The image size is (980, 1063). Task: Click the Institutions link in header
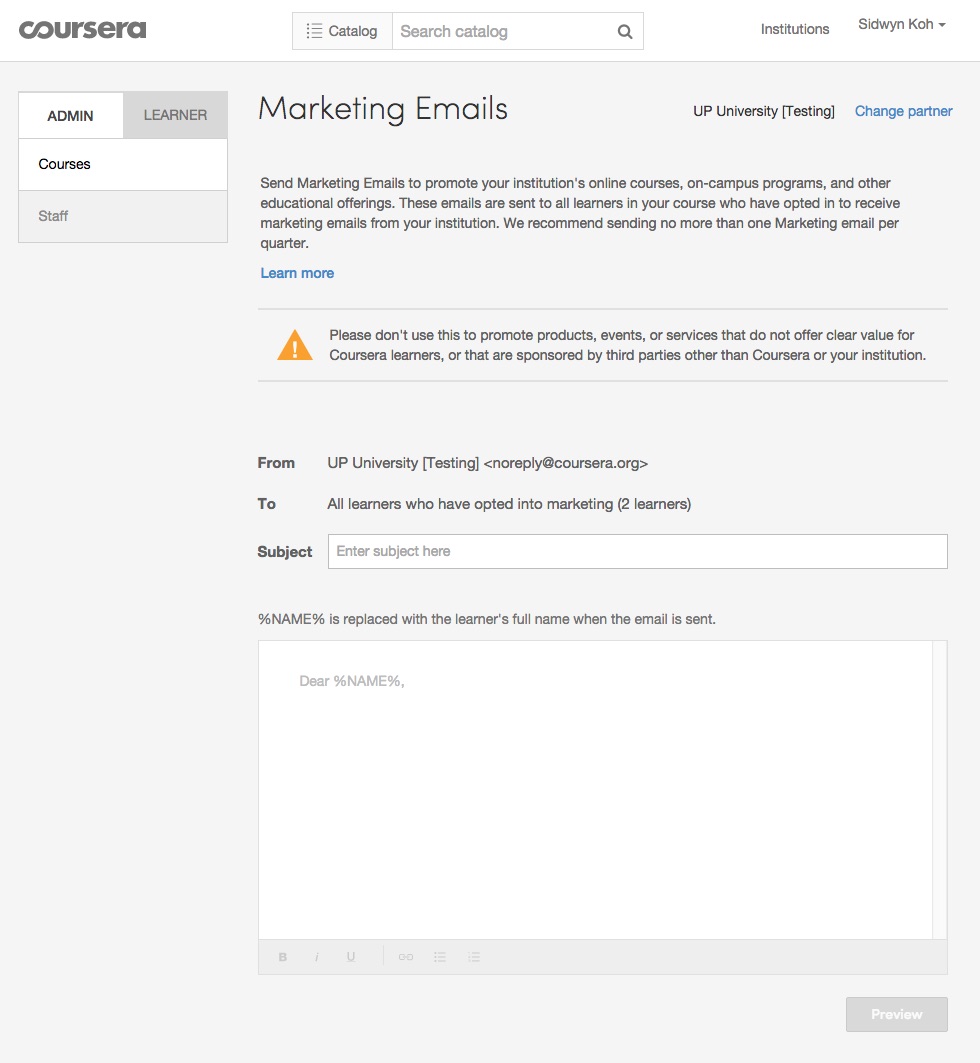[x=794, y=29]
